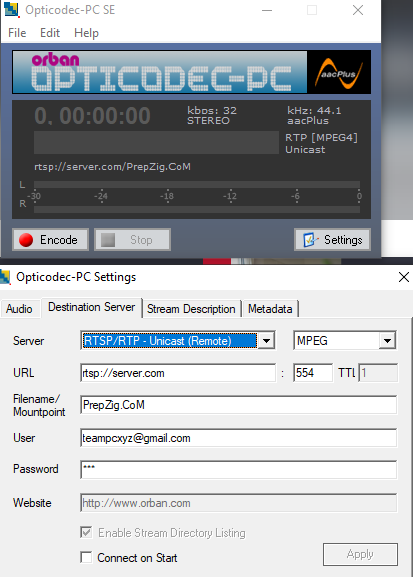Open the File menu
Viewport: 413px width, 577px height.
tap(17, 33)
